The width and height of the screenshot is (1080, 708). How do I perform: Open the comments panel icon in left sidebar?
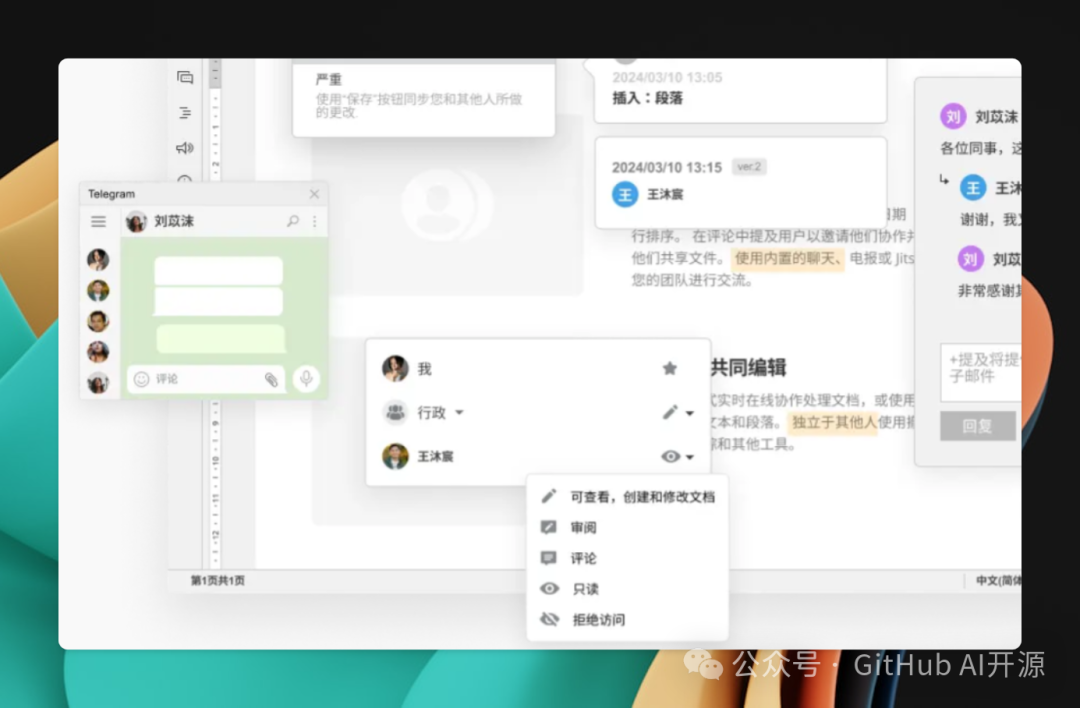pos(185,78)
